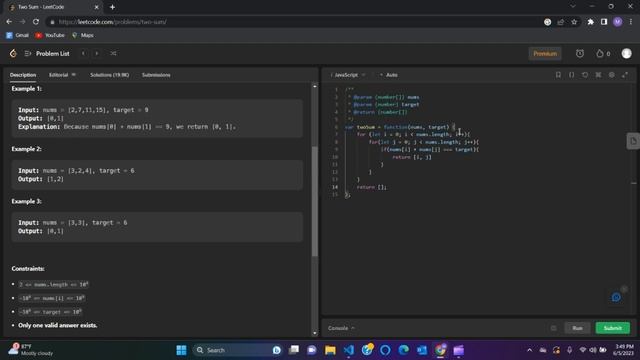Open the weather widget on taskbar
This screenshot has width=640, height=360.
point(31,350)
